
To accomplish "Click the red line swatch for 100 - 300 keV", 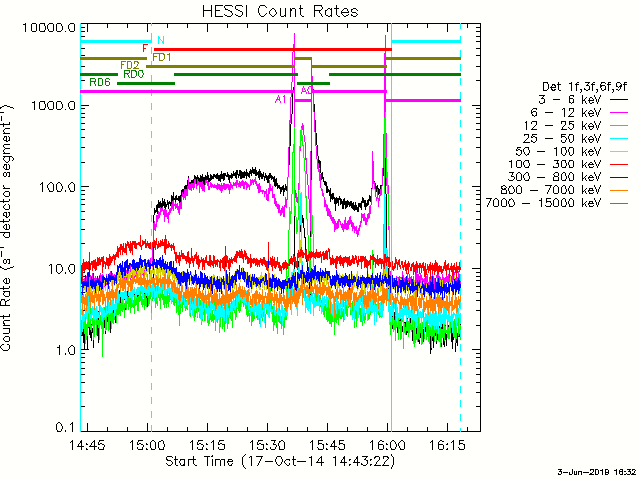I will click(619, 164).
